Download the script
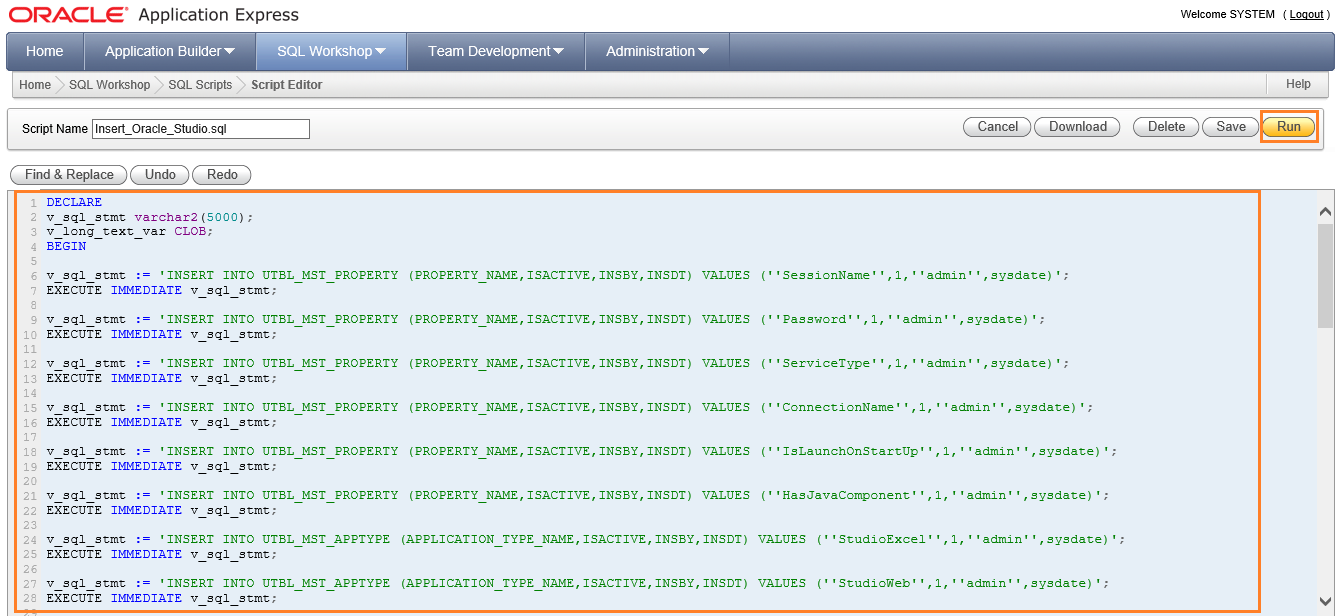1344x616 pixels. tap(1078, 127)
